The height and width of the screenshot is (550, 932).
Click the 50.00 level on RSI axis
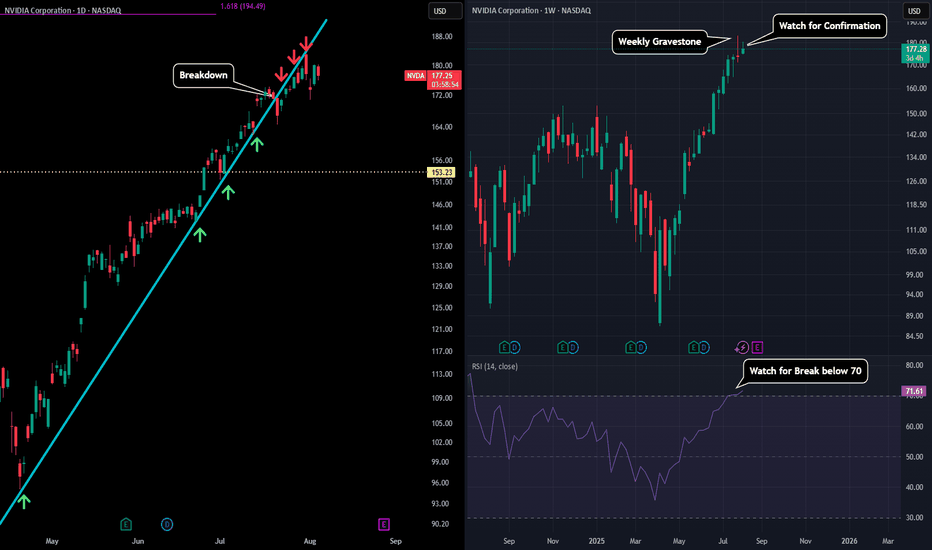914,457
